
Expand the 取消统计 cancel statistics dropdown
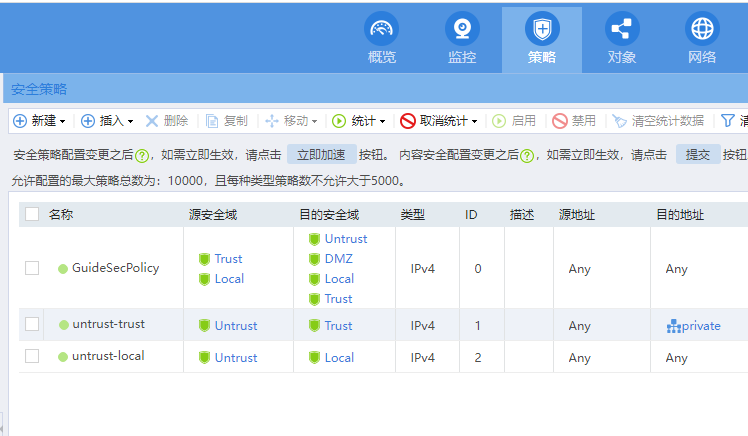point(474,121)
